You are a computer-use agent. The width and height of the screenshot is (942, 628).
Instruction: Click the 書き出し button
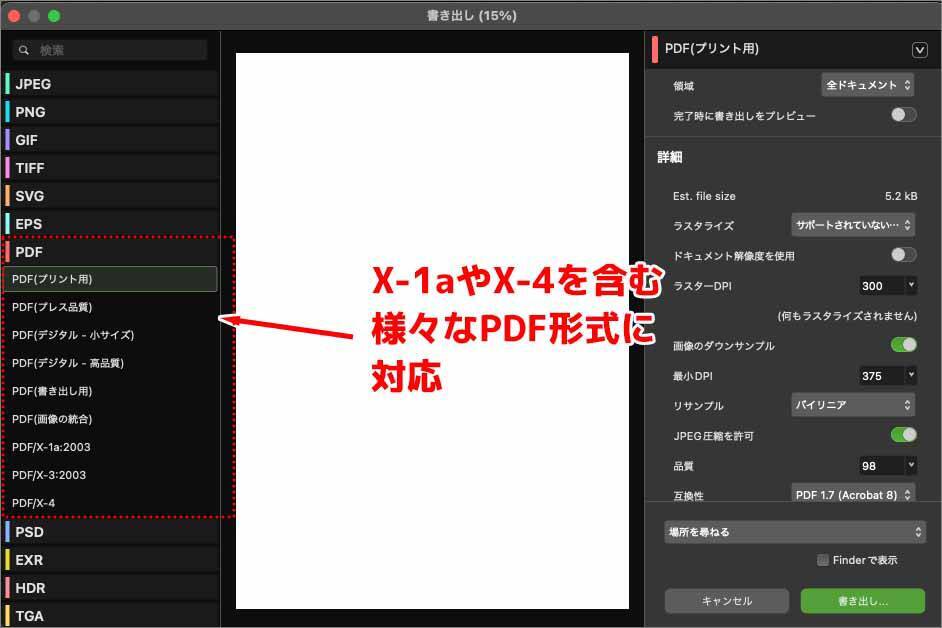tap(862, 601)
